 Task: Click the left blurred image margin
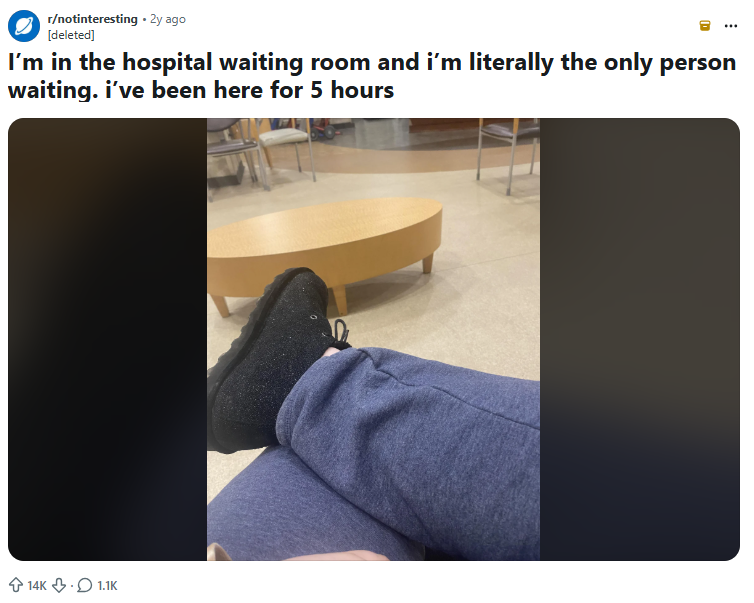click(x=108, y=339)
